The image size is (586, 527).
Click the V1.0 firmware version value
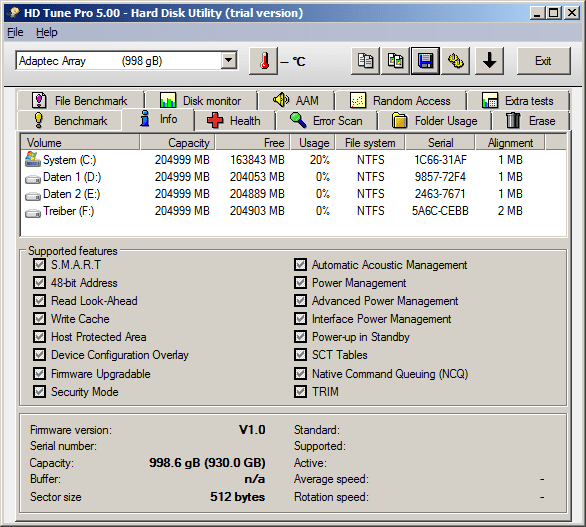(252, 430)
